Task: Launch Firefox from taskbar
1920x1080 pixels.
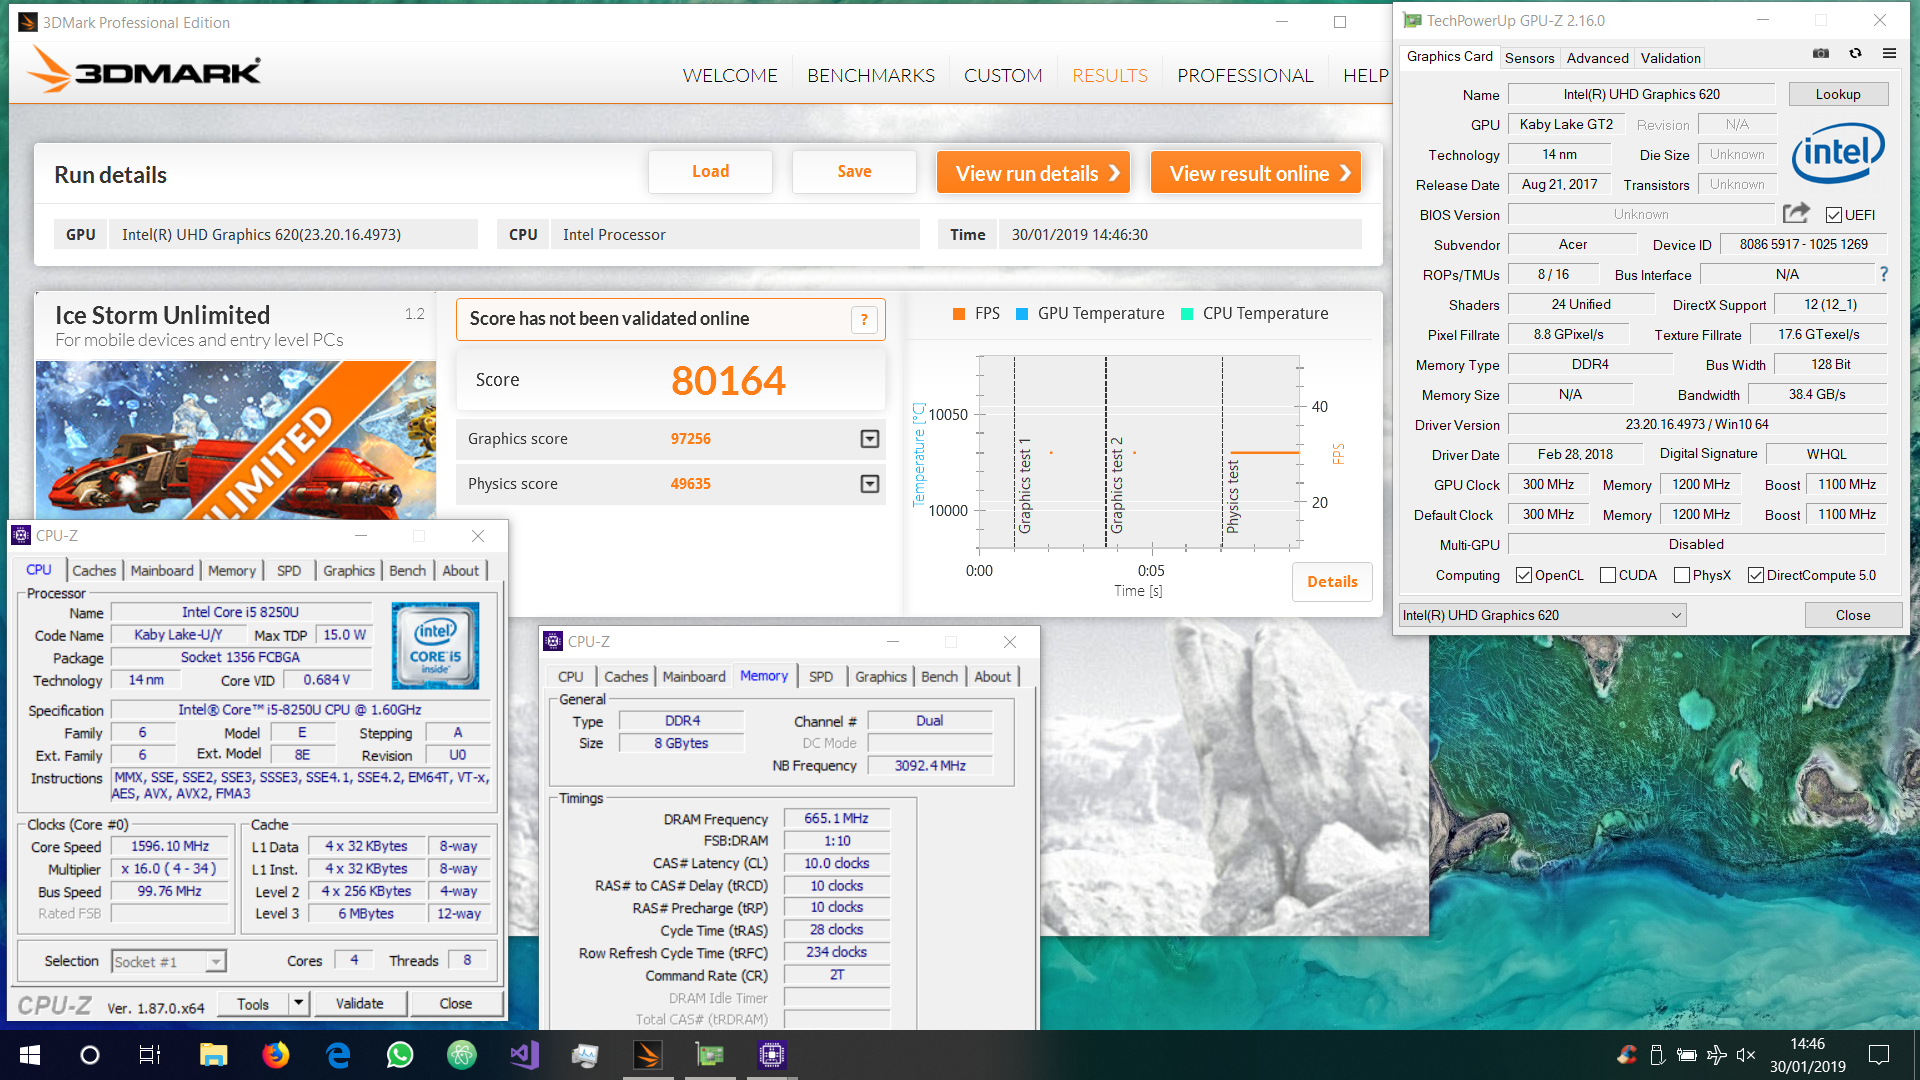Action: [275, 1055]
